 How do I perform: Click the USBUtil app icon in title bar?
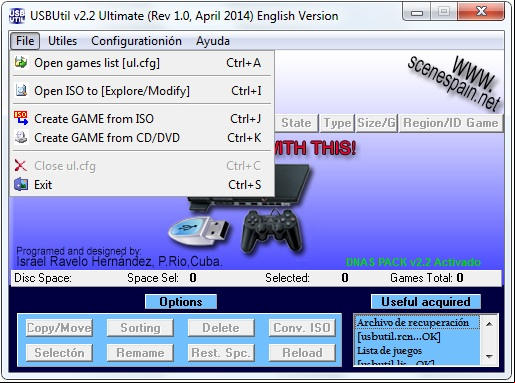17,16
